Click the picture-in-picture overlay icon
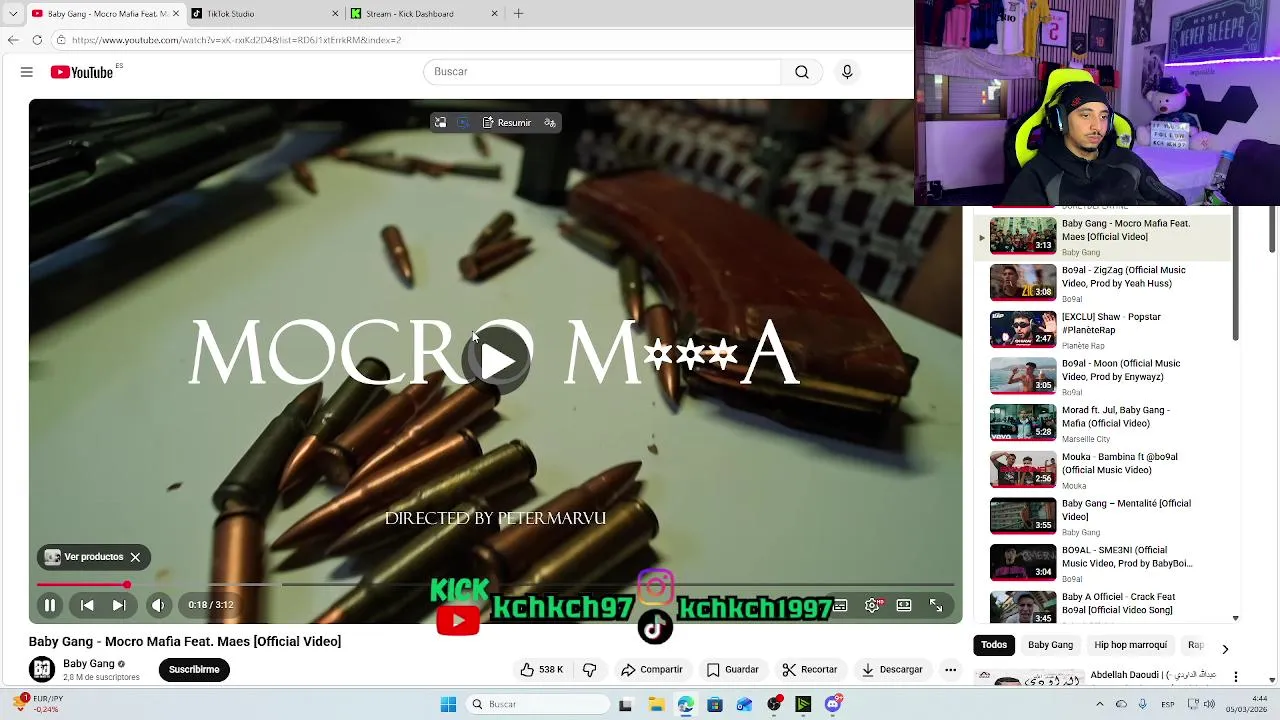Image resolution: width=1280 pixels, height=720 pixels. coord(440,122)
